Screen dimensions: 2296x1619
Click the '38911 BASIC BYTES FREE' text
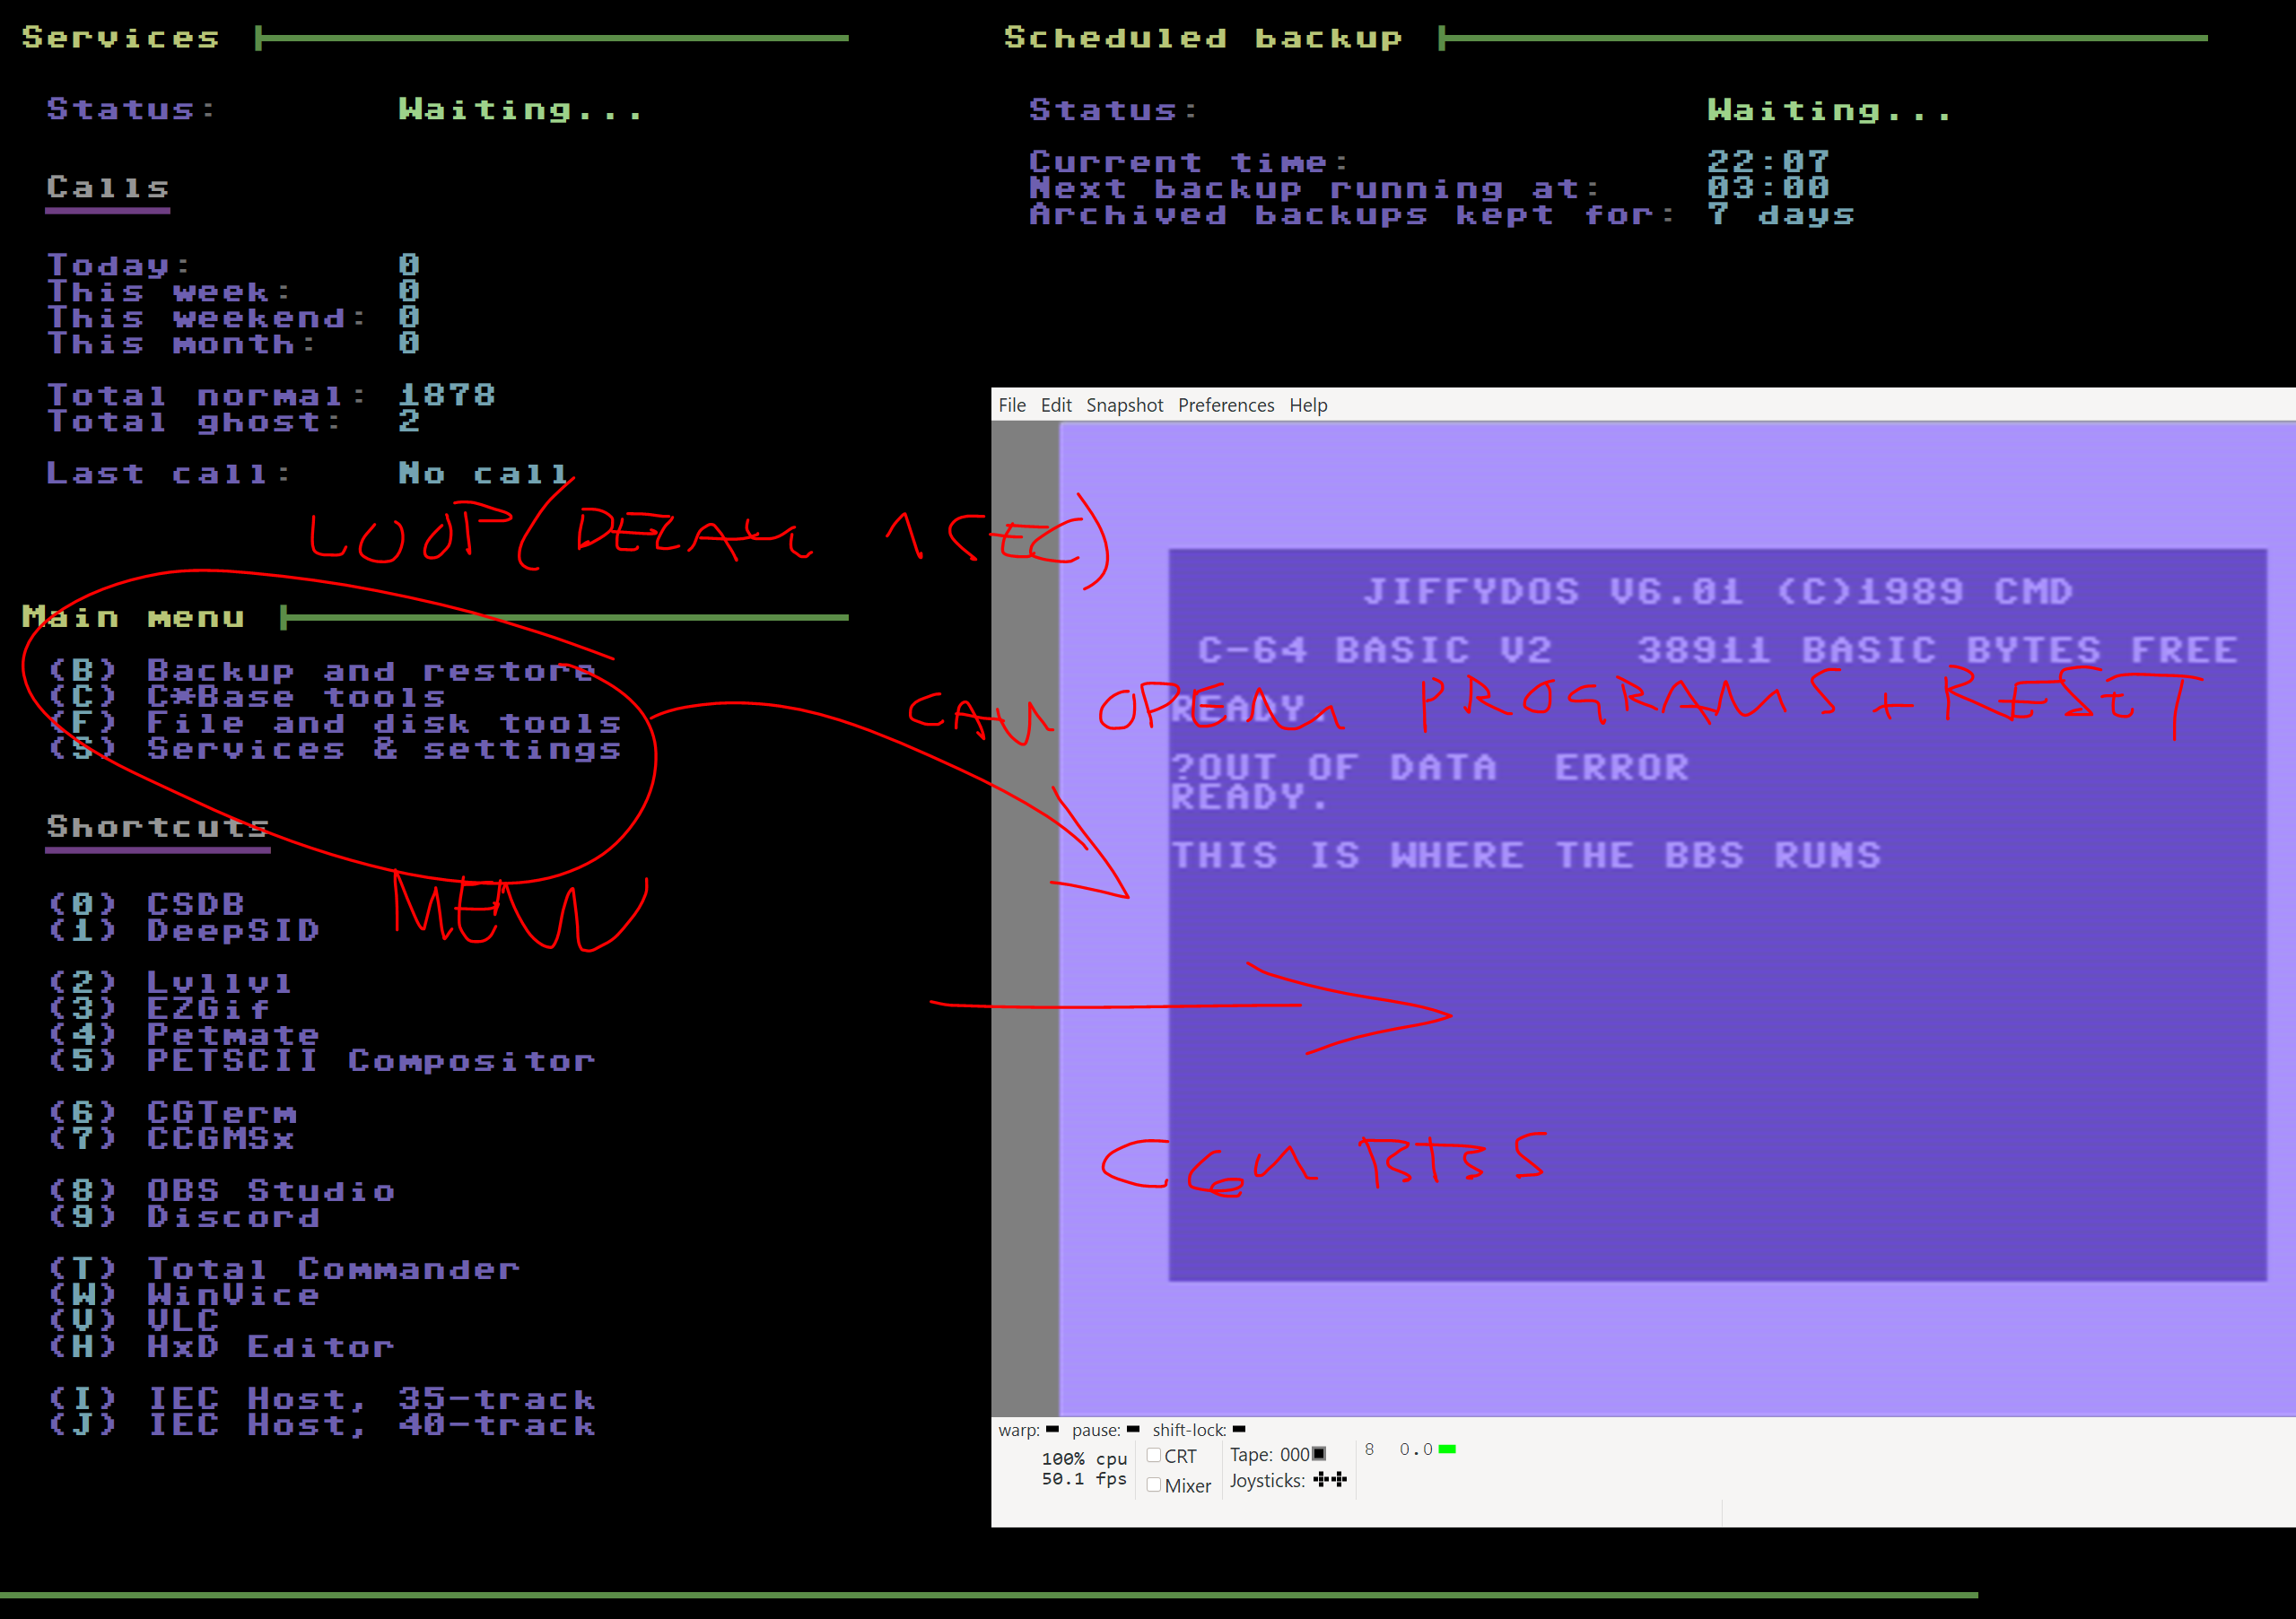[1938, 651]
